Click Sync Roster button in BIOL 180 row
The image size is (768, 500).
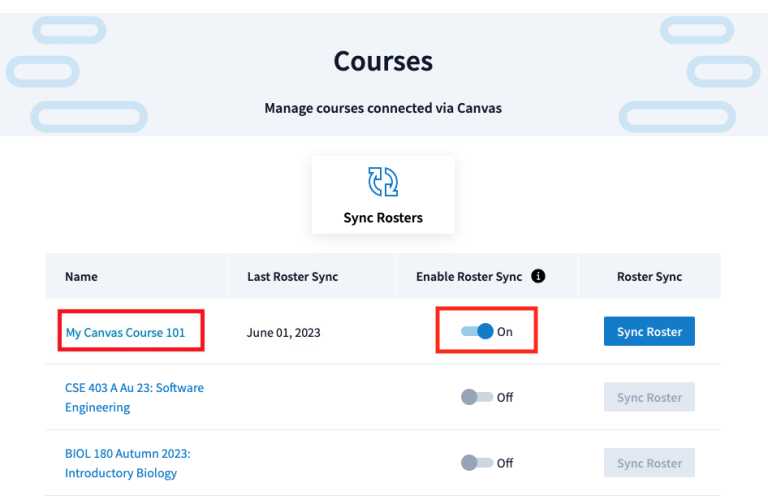tap(649, 463)
